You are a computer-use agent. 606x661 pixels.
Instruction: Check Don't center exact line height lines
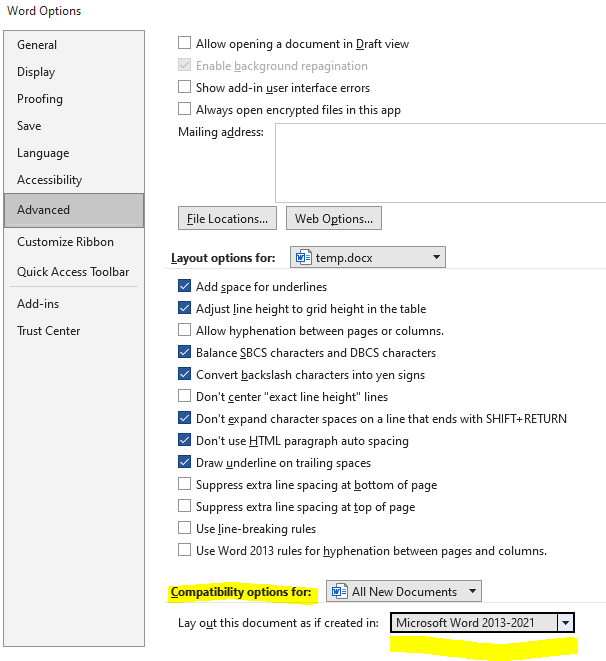(x=184, y=396)
